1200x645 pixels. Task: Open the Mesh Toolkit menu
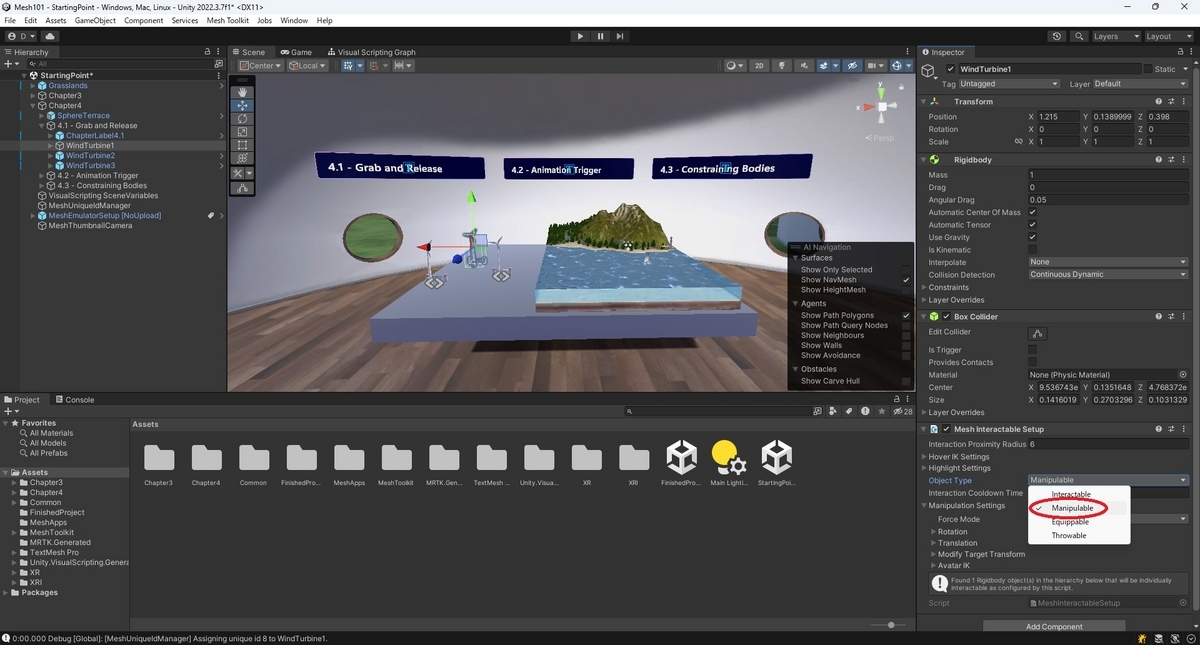point(228,20)
